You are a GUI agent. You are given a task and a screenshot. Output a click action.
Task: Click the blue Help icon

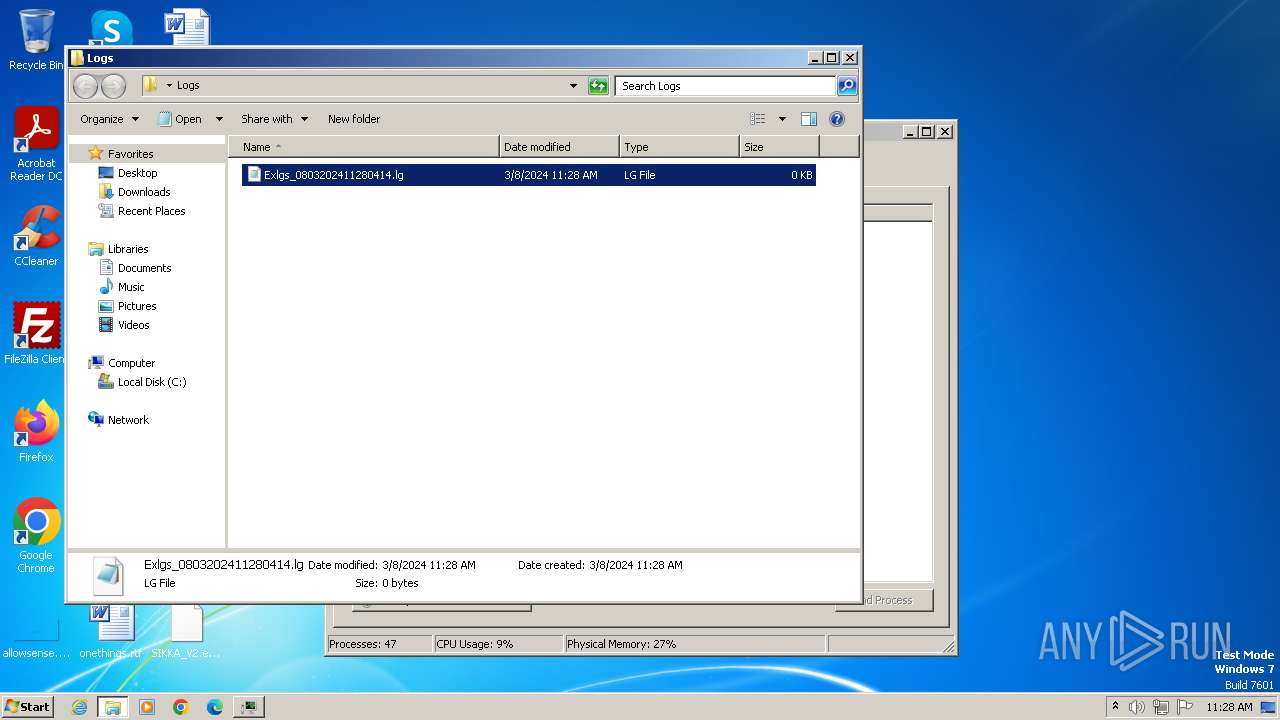(x=837, y=119)
